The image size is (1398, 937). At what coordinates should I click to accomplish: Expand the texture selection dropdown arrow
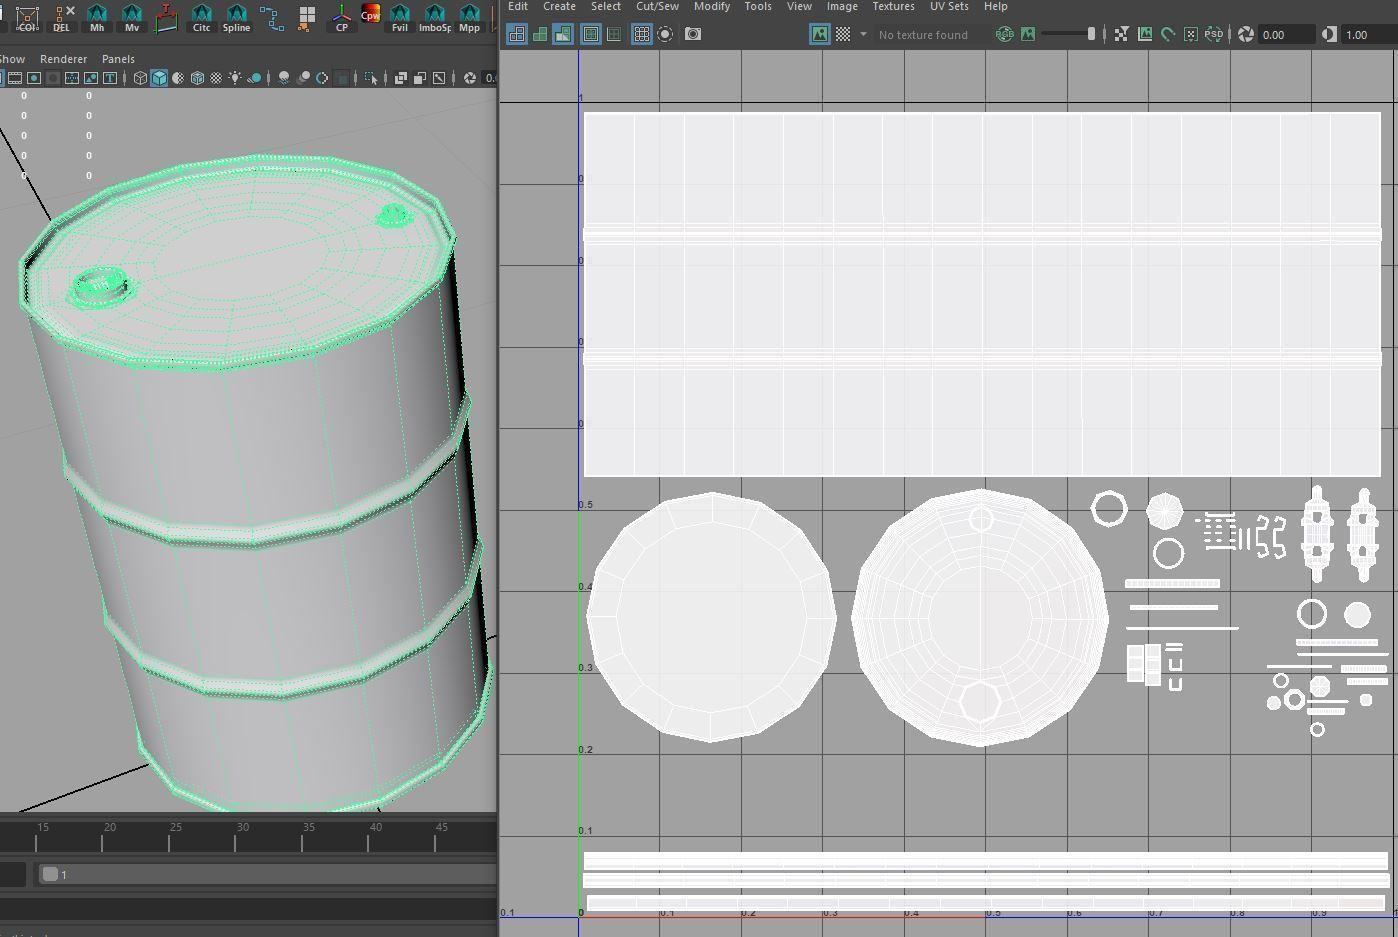863,34
